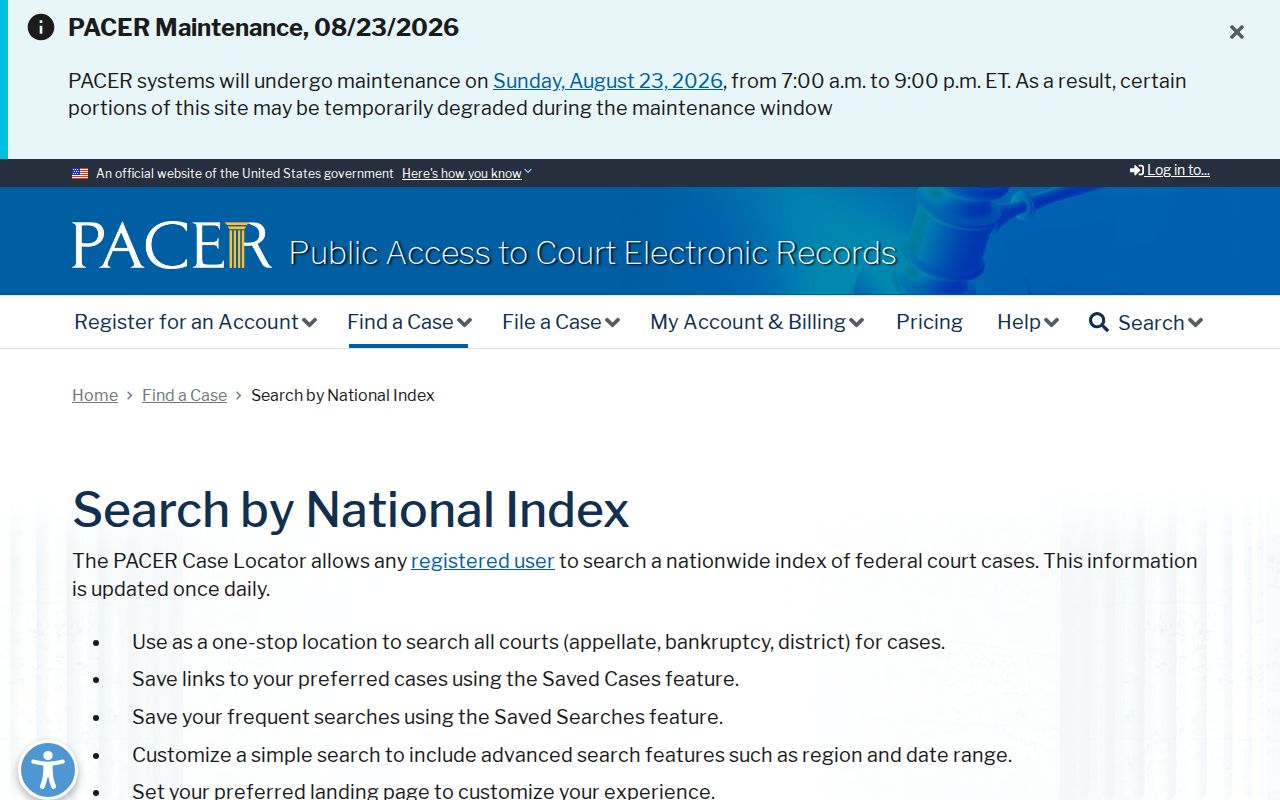Click the Log in to... link

(x=1170, y=170)
